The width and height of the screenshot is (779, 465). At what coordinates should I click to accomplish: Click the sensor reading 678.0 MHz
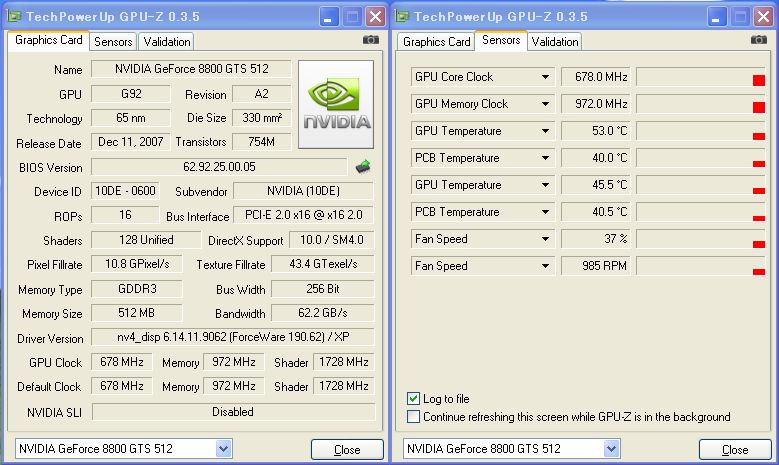click(596, 77)
